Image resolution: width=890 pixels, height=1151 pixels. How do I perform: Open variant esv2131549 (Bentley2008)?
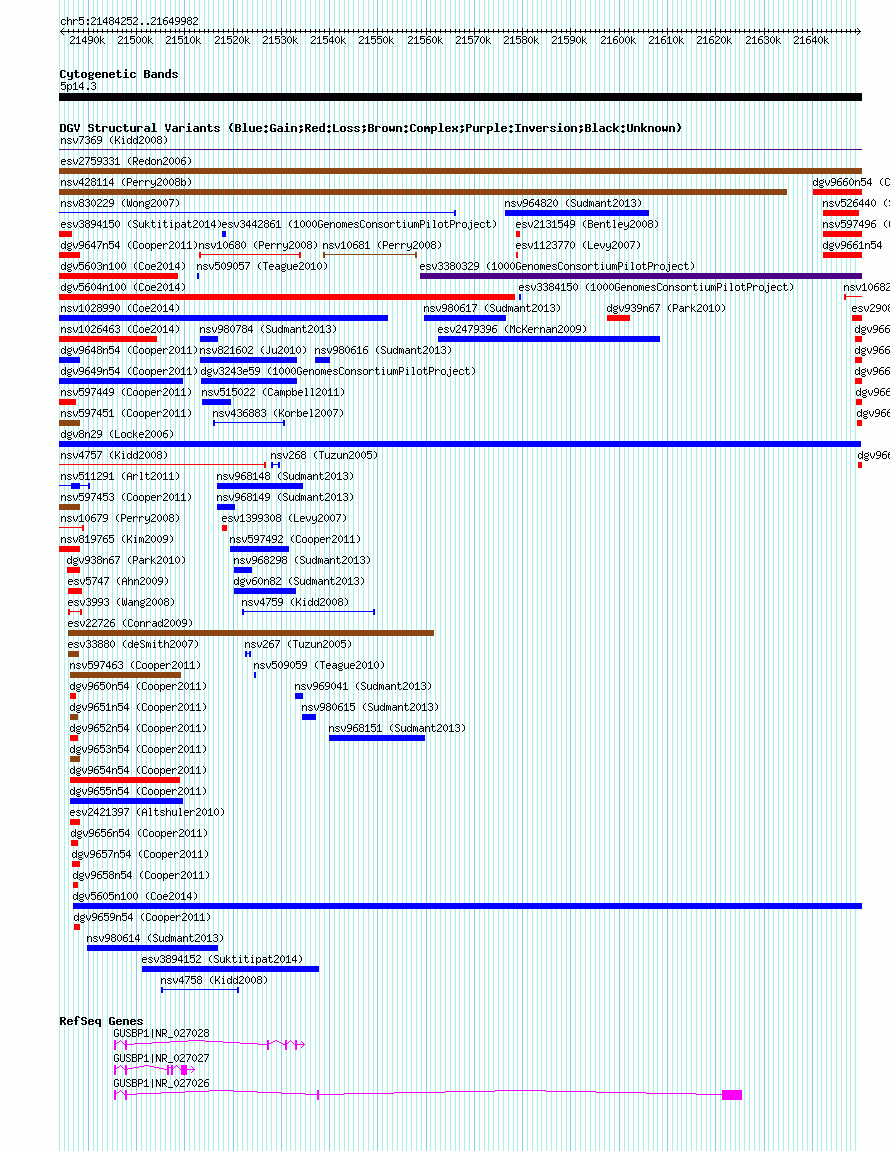587,225
